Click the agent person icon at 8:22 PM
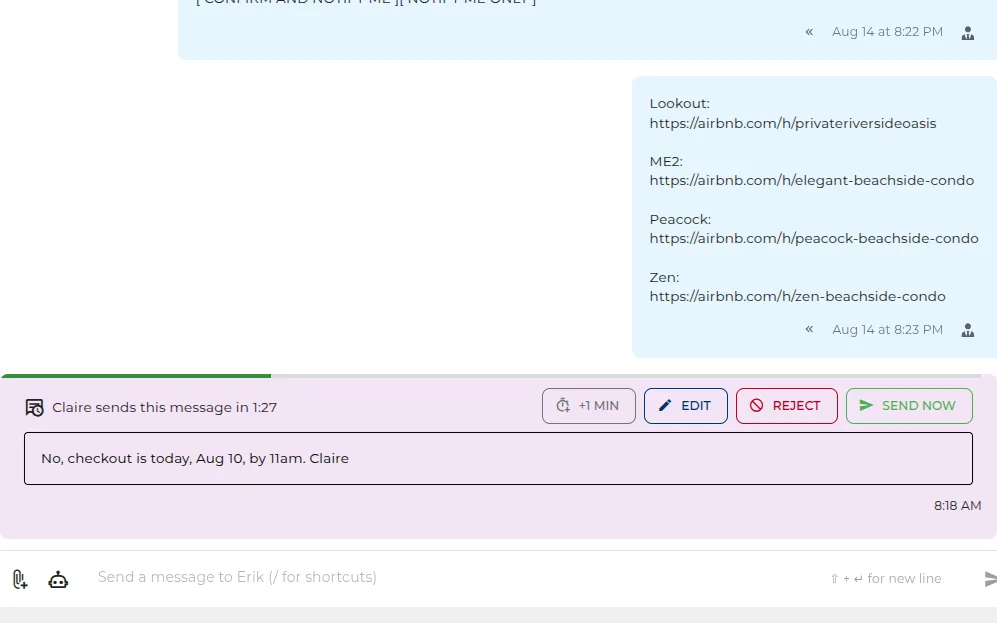 click(x=968, y=33)
